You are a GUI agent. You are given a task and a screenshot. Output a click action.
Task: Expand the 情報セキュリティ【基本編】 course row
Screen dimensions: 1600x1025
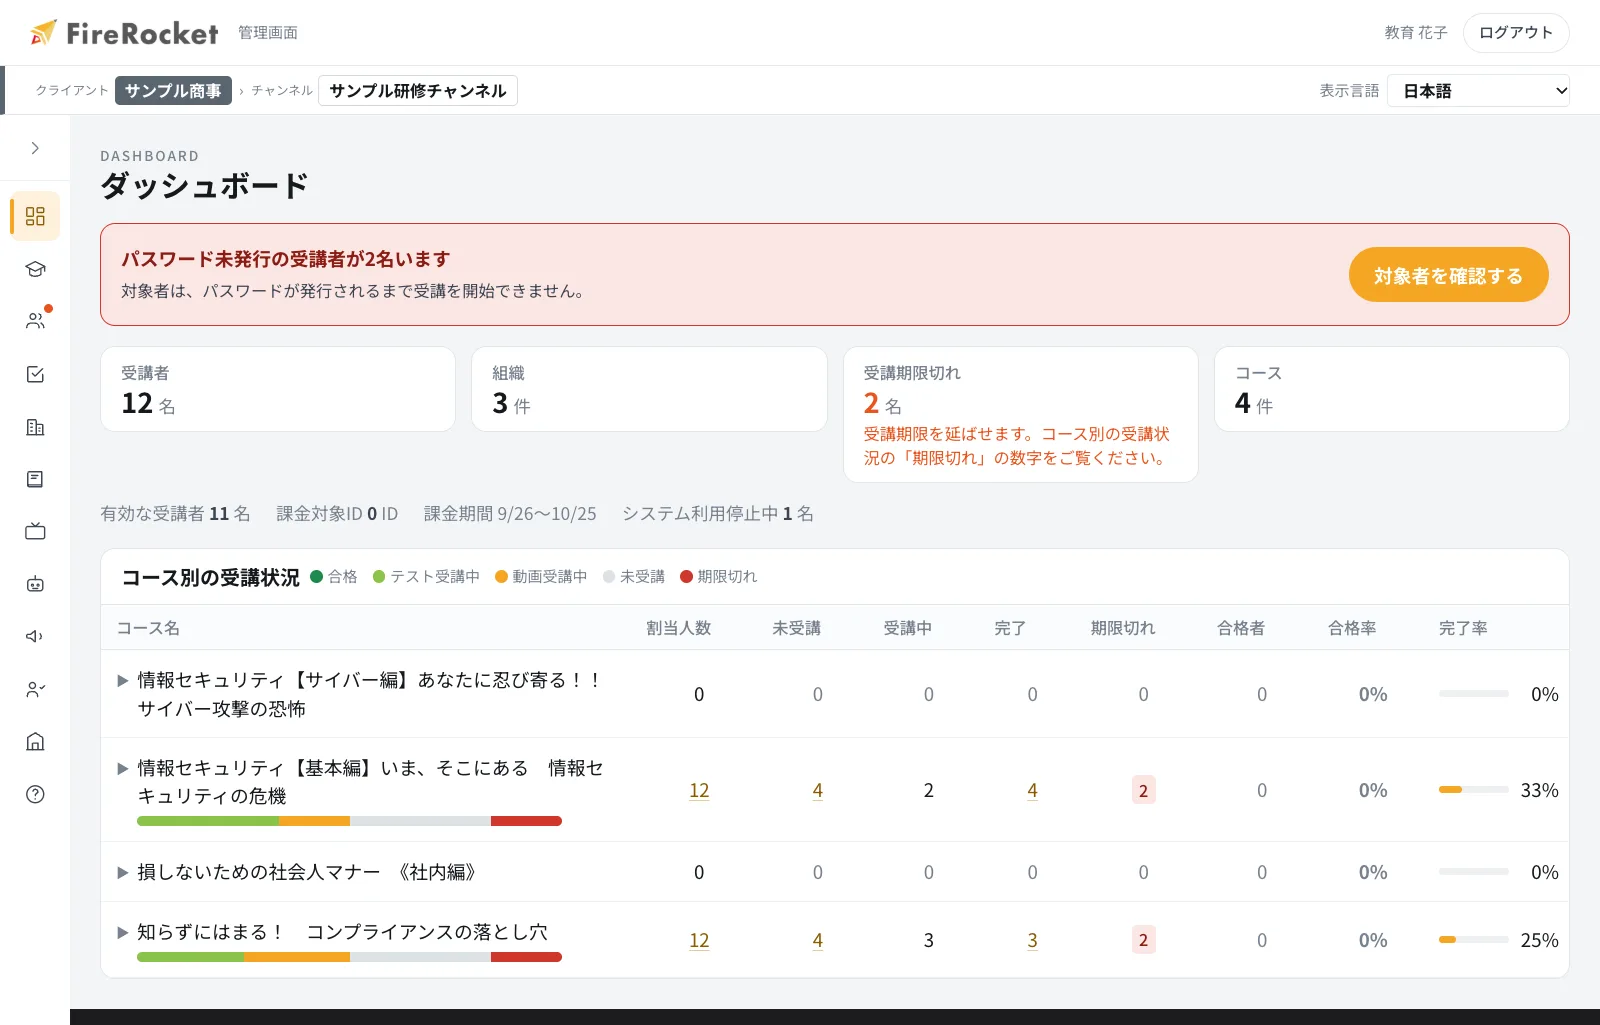point(123,769)
